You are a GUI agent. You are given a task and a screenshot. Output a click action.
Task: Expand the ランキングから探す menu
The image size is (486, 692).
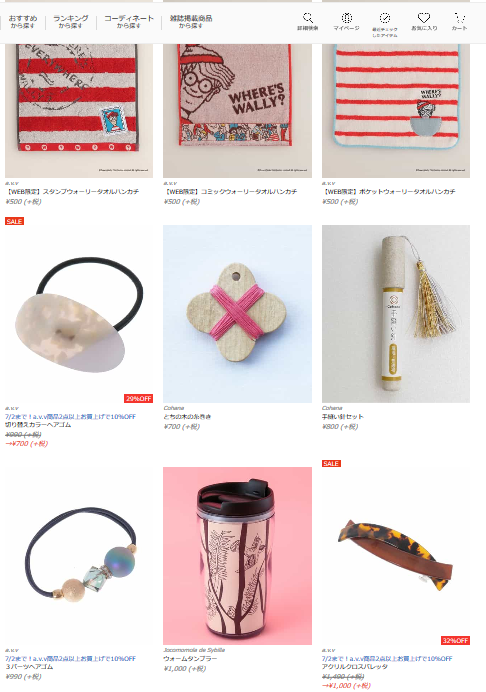tap(70, 22)
